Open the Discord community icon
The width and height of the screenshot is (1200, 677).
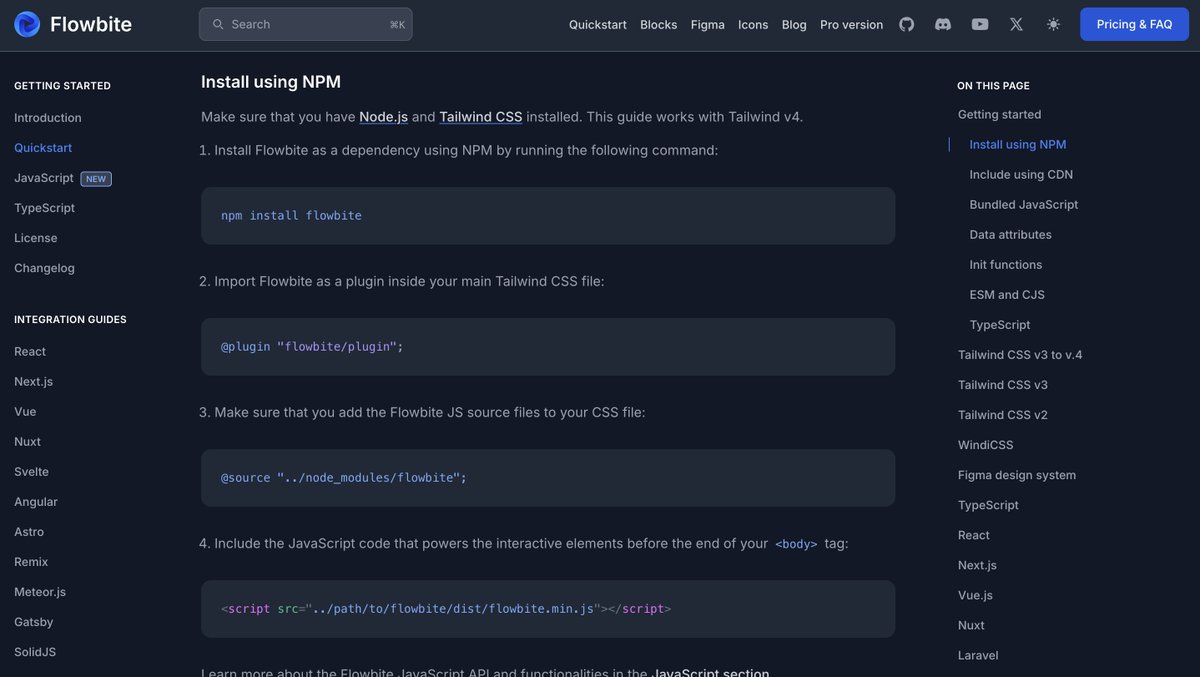tap(943, 24)
